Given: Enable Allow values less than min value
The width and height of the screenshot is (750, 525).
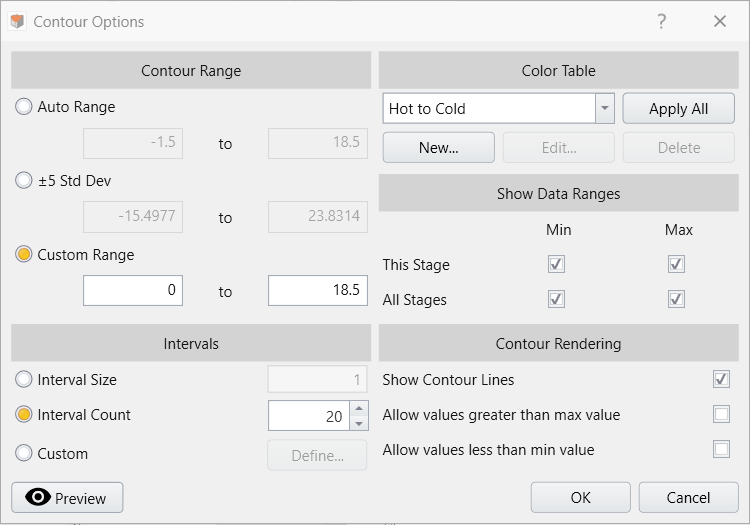Looking at the screenshot, I should (x=721, y=449).
